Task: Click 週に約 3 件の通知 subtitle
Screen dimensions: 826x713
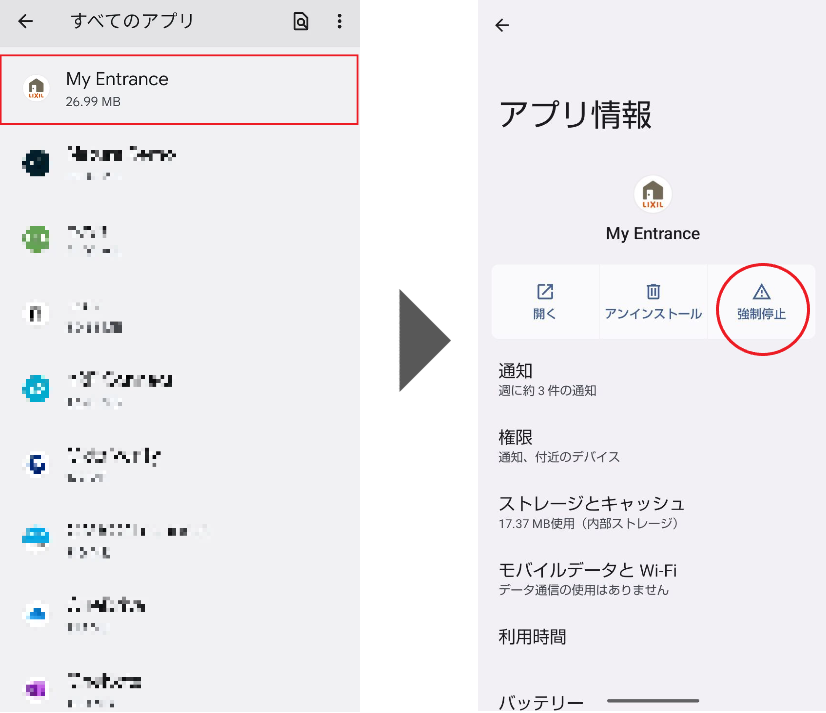Action: (547, 390)
